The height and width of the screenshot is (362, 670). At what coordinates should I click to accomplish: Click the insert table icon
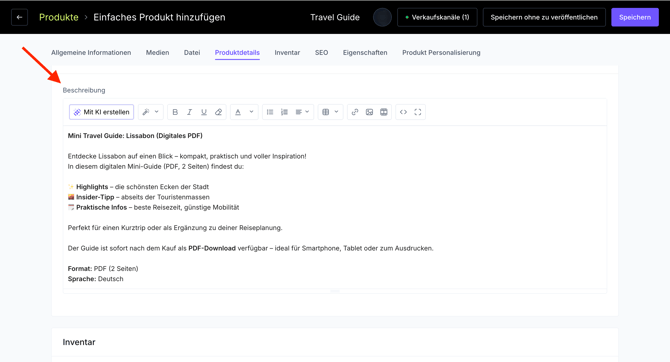click(x=326, y=112)
